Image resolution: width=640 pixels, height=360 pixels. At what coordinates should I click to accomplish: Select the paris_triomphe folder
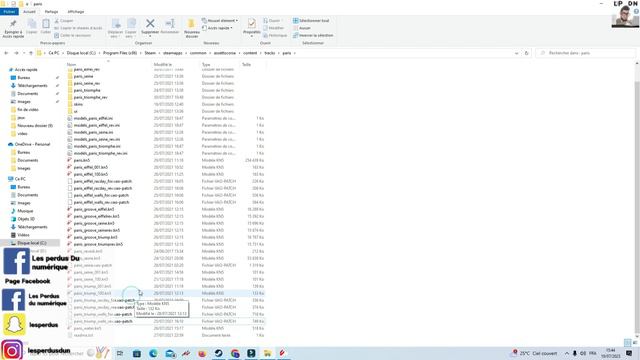(87, 91)
